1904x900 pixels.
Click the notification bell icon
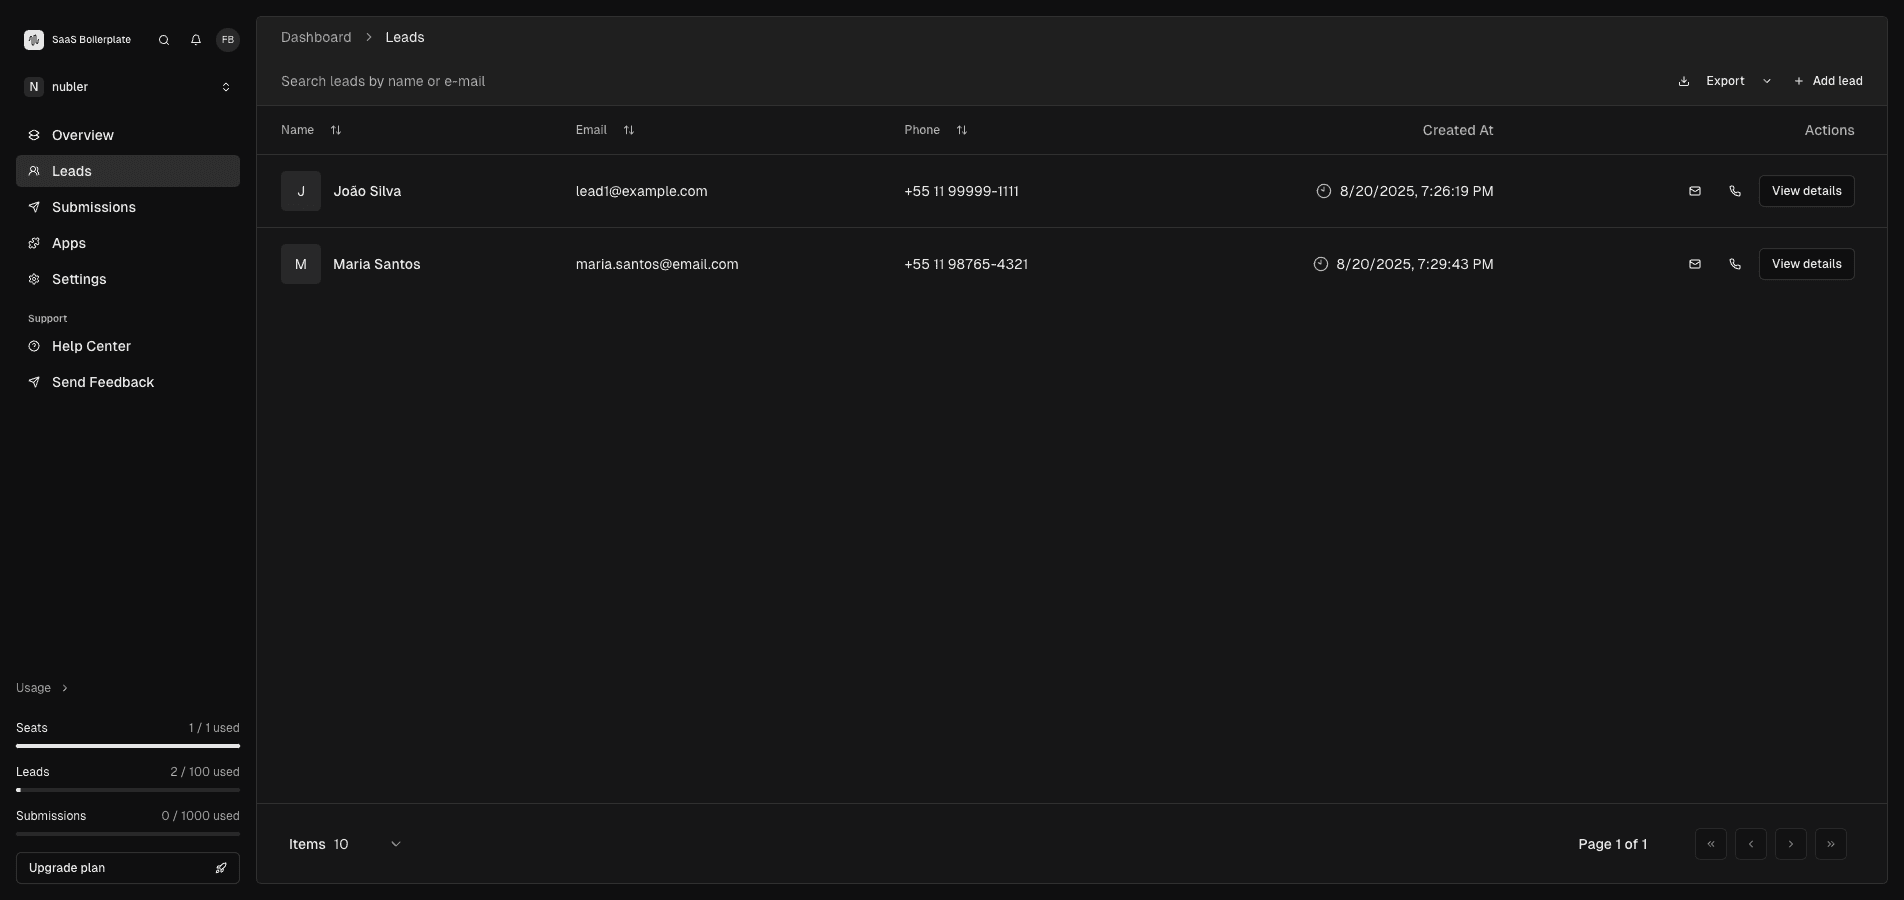[x=195, y=40]
